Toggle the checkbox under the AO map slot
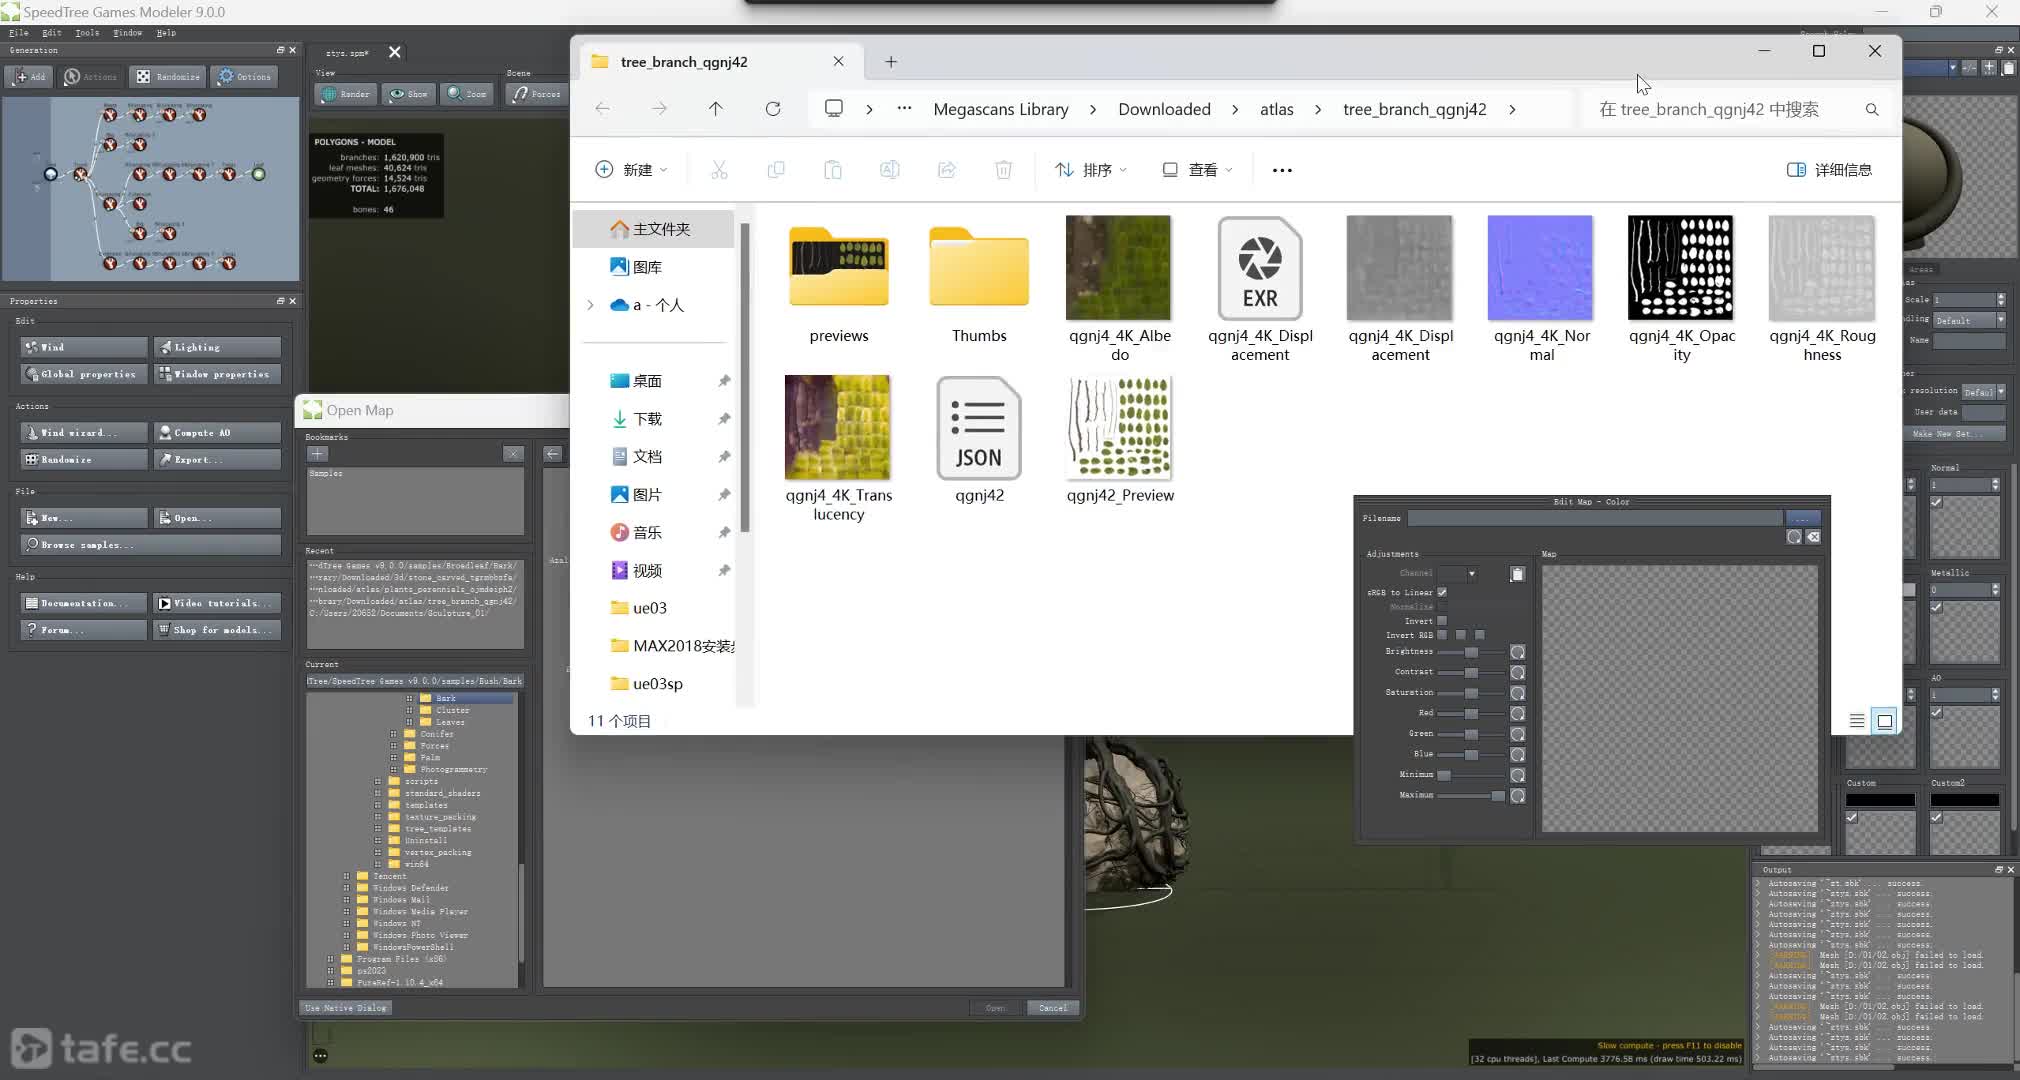Image resolution: width=2020 pixels, height=1080 pixels. 1937,712
